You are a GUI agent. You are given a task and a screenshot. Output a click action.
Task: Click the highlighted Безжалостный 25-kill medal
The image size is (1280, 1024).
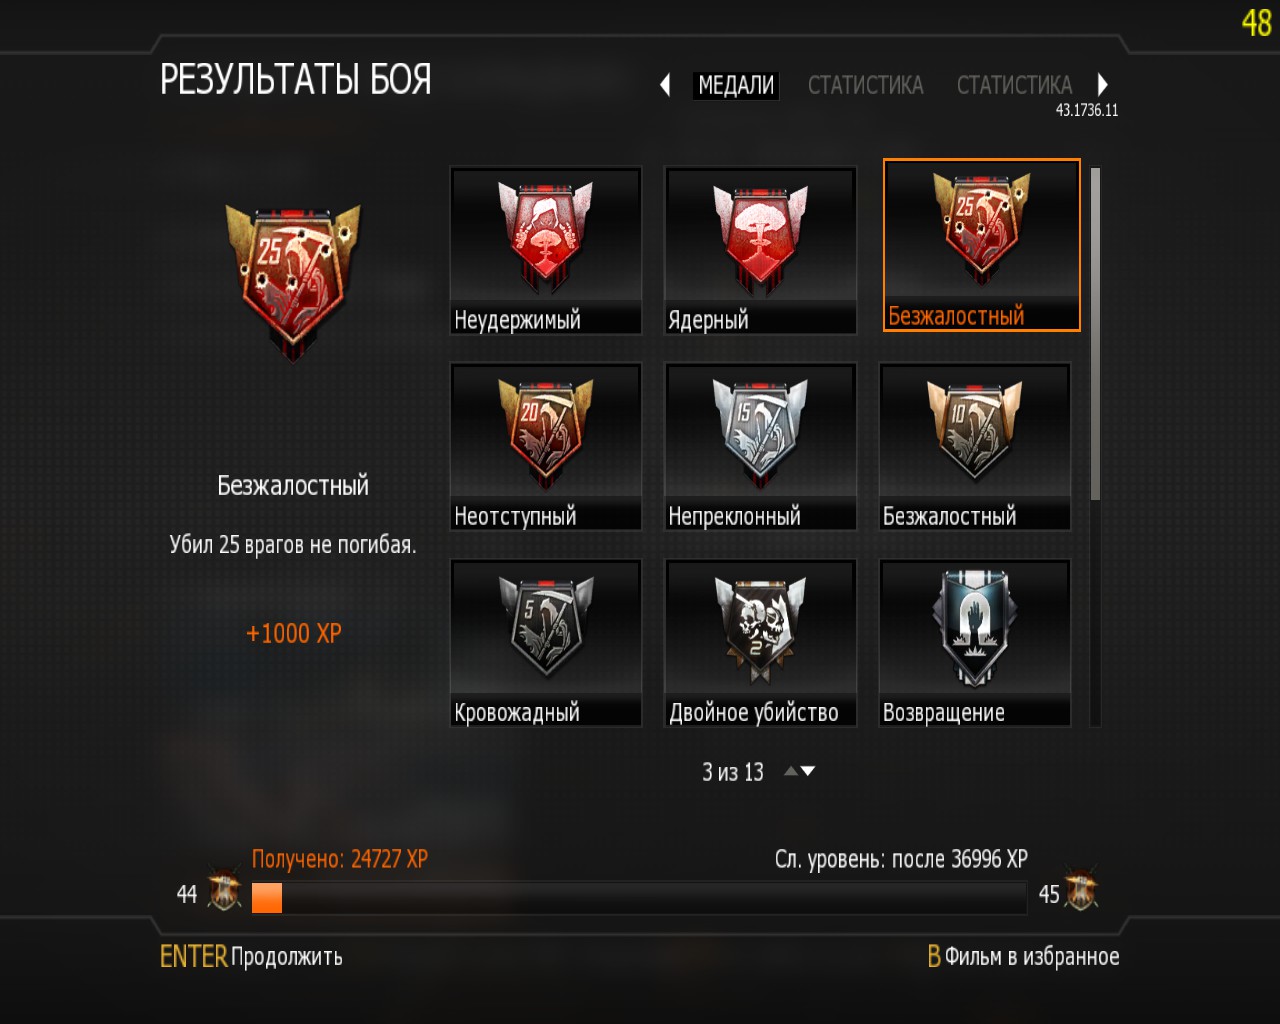pyautogui.click(x=982, y=245)
